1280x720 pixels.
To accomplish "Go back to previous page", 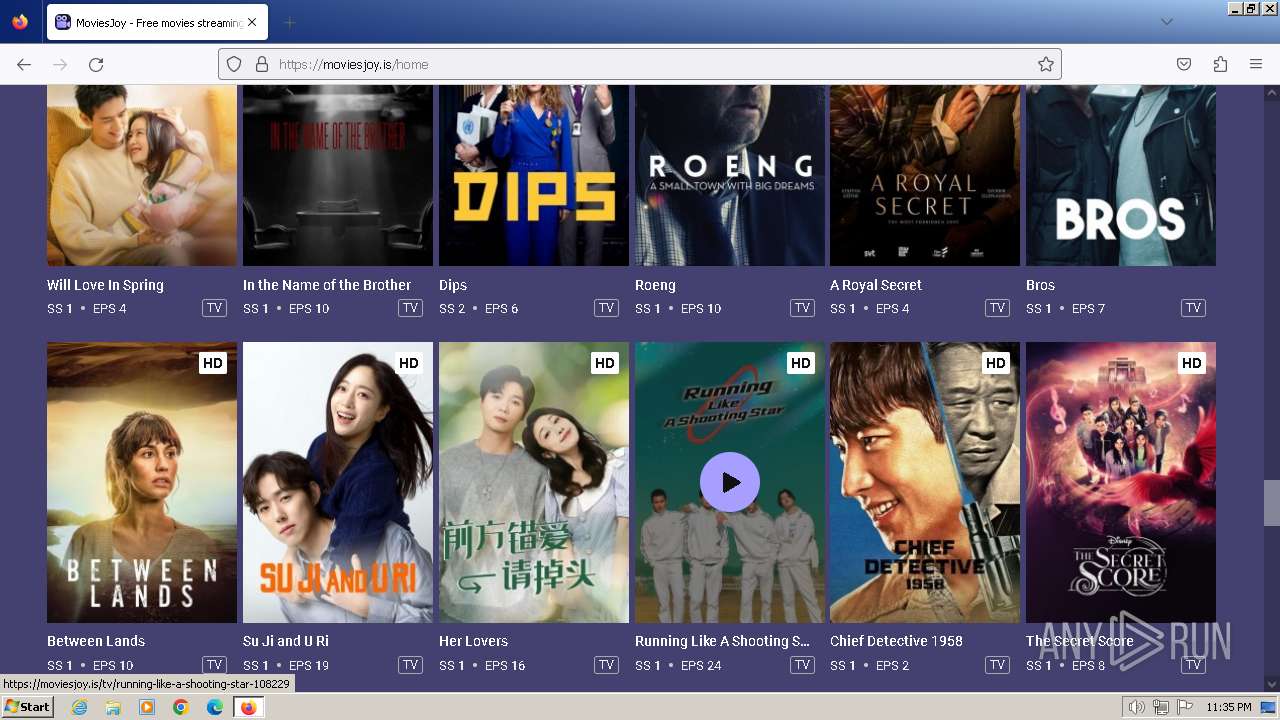I will point(24,64).
